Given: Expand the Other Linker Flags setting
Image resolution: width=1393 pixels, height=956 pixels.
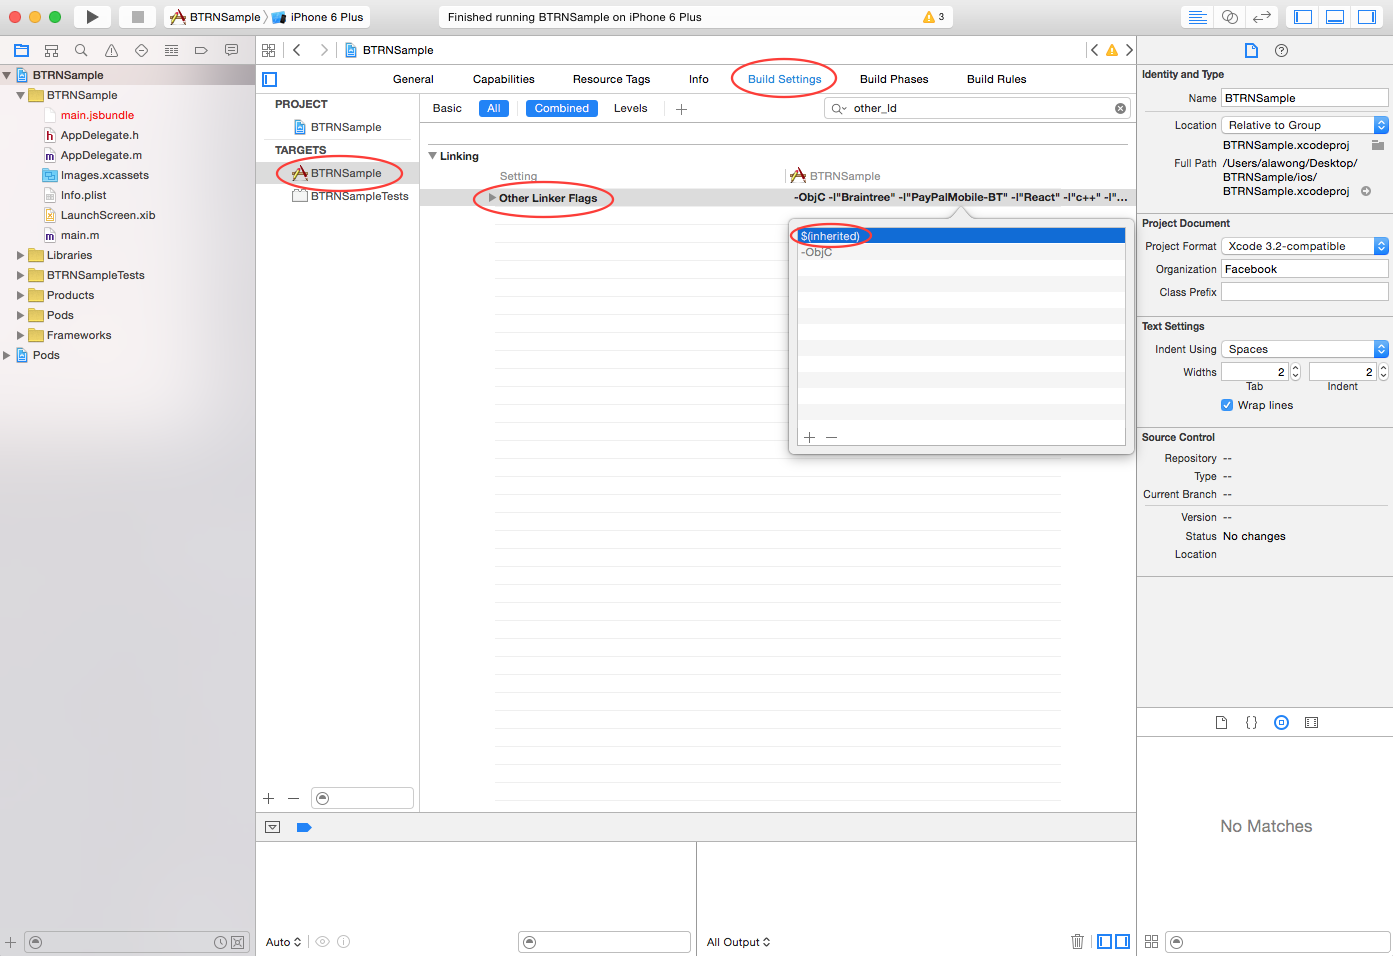Looking at the screenshot, I should click(x=491, y=198).
